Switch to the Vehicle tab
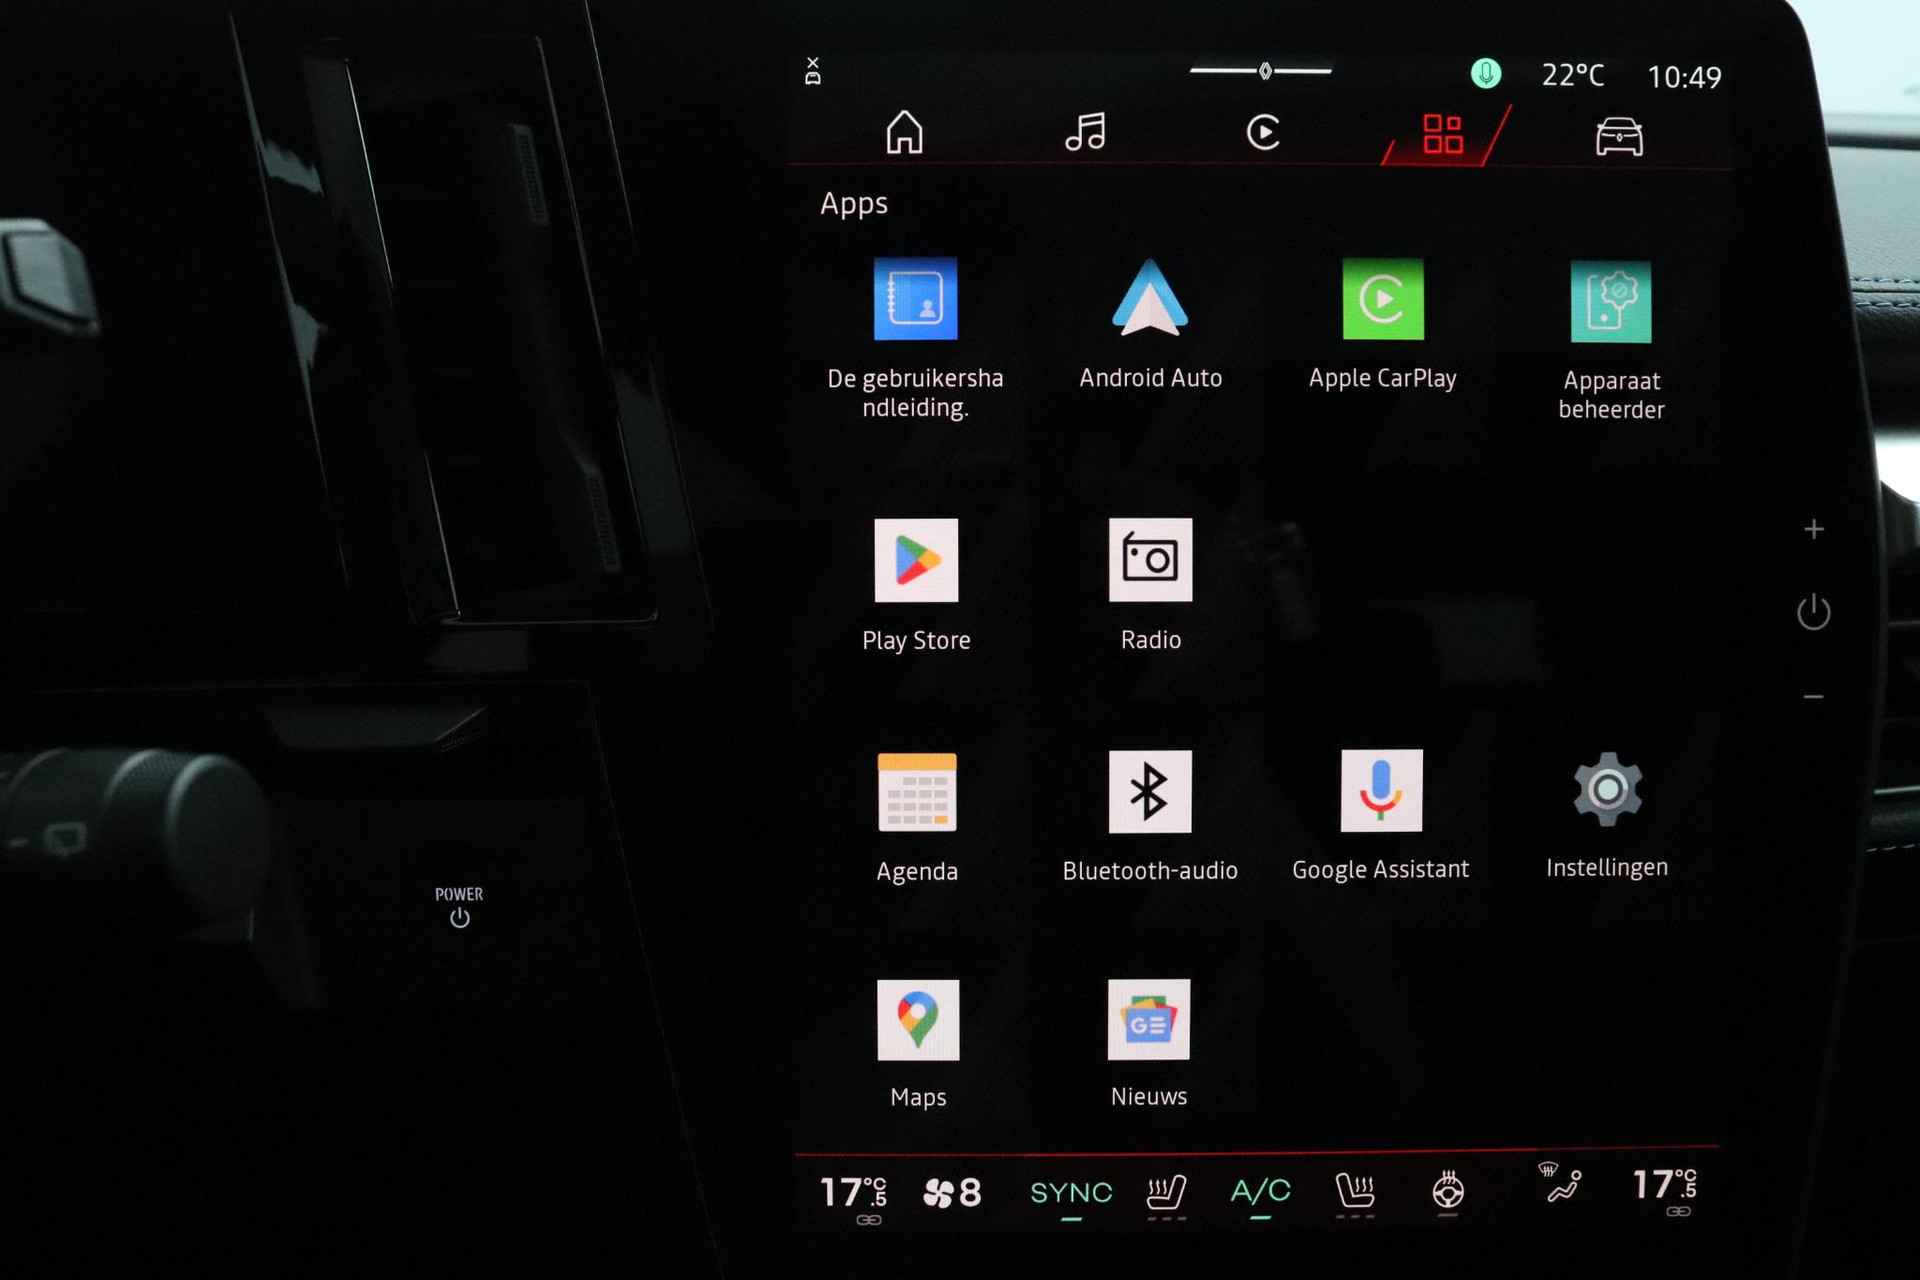 click(x=1619, y=135)
